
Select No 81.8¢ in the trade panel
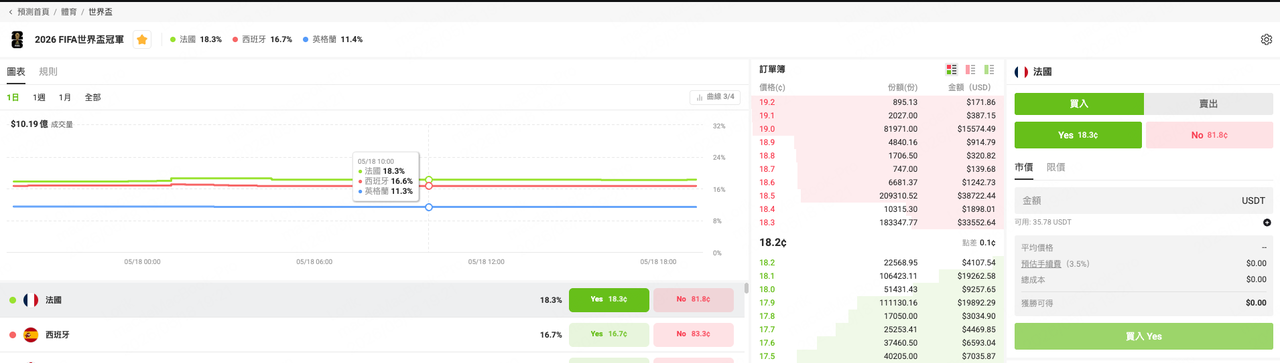coord(1209,135)
